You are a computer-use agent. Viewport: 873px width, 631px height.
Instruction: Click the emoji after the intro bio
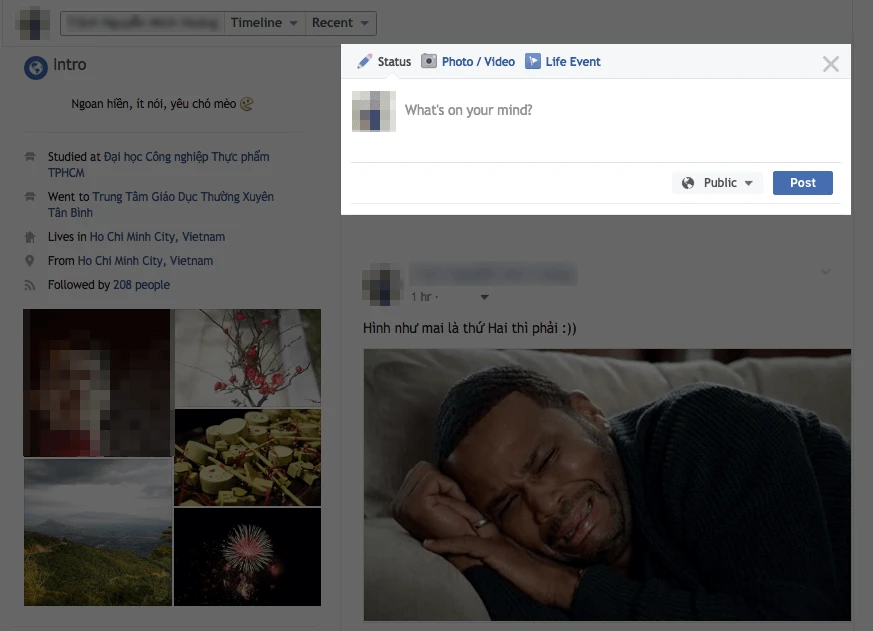(x=247, y=103)
